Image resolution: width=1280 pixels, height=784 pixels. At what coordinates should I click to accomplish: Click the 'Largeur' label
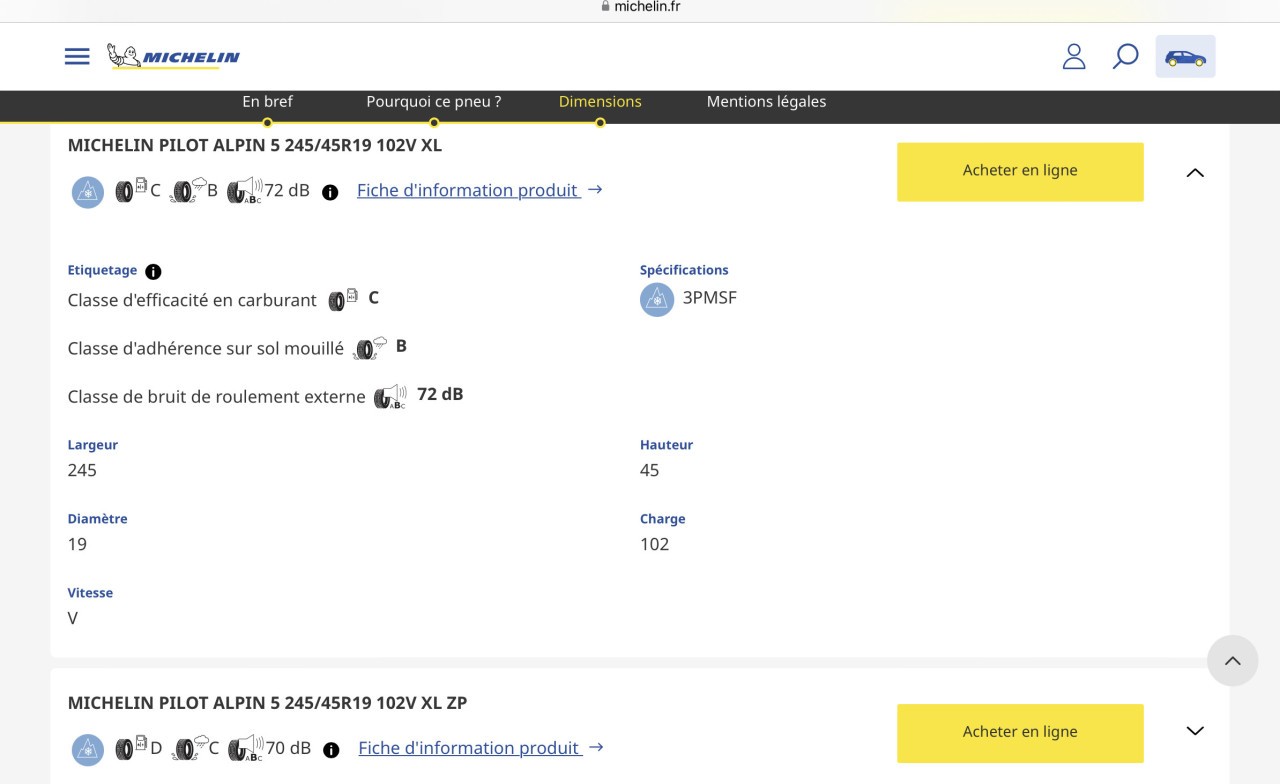(x=93, y=445)
